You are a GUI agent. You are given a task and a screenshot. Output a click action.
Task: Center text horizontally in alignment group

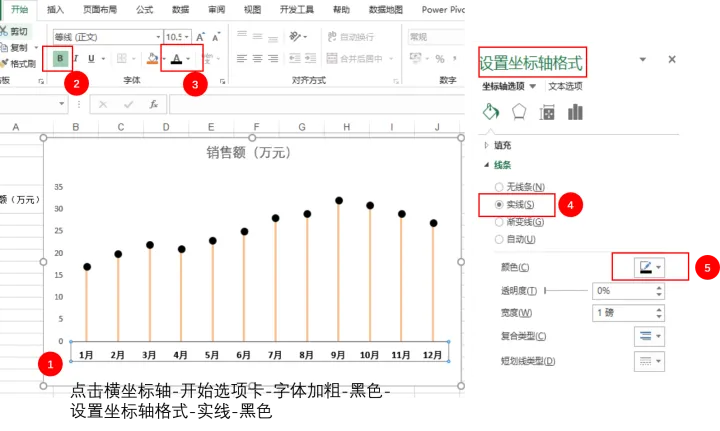pos(258,58)
